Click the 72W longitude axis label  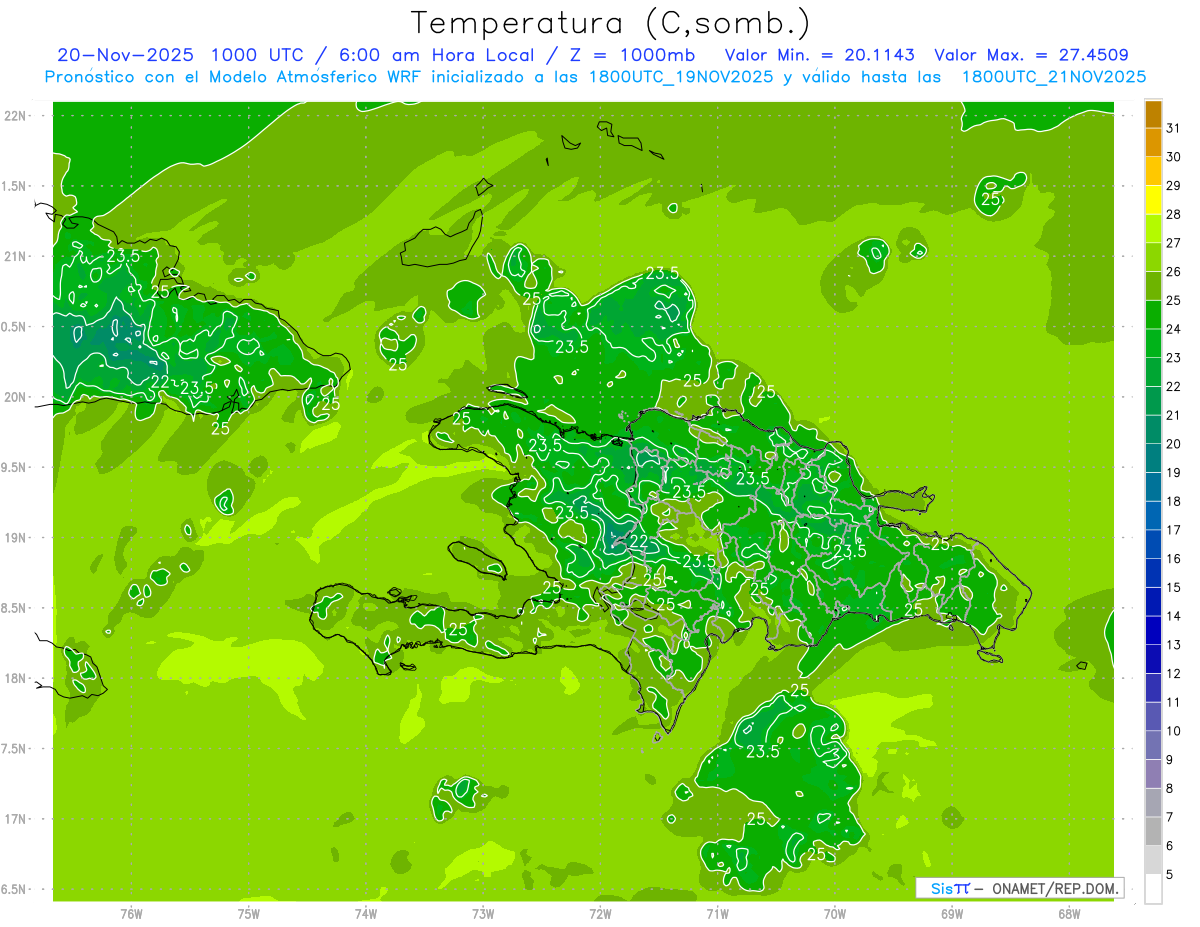[600, 914]
